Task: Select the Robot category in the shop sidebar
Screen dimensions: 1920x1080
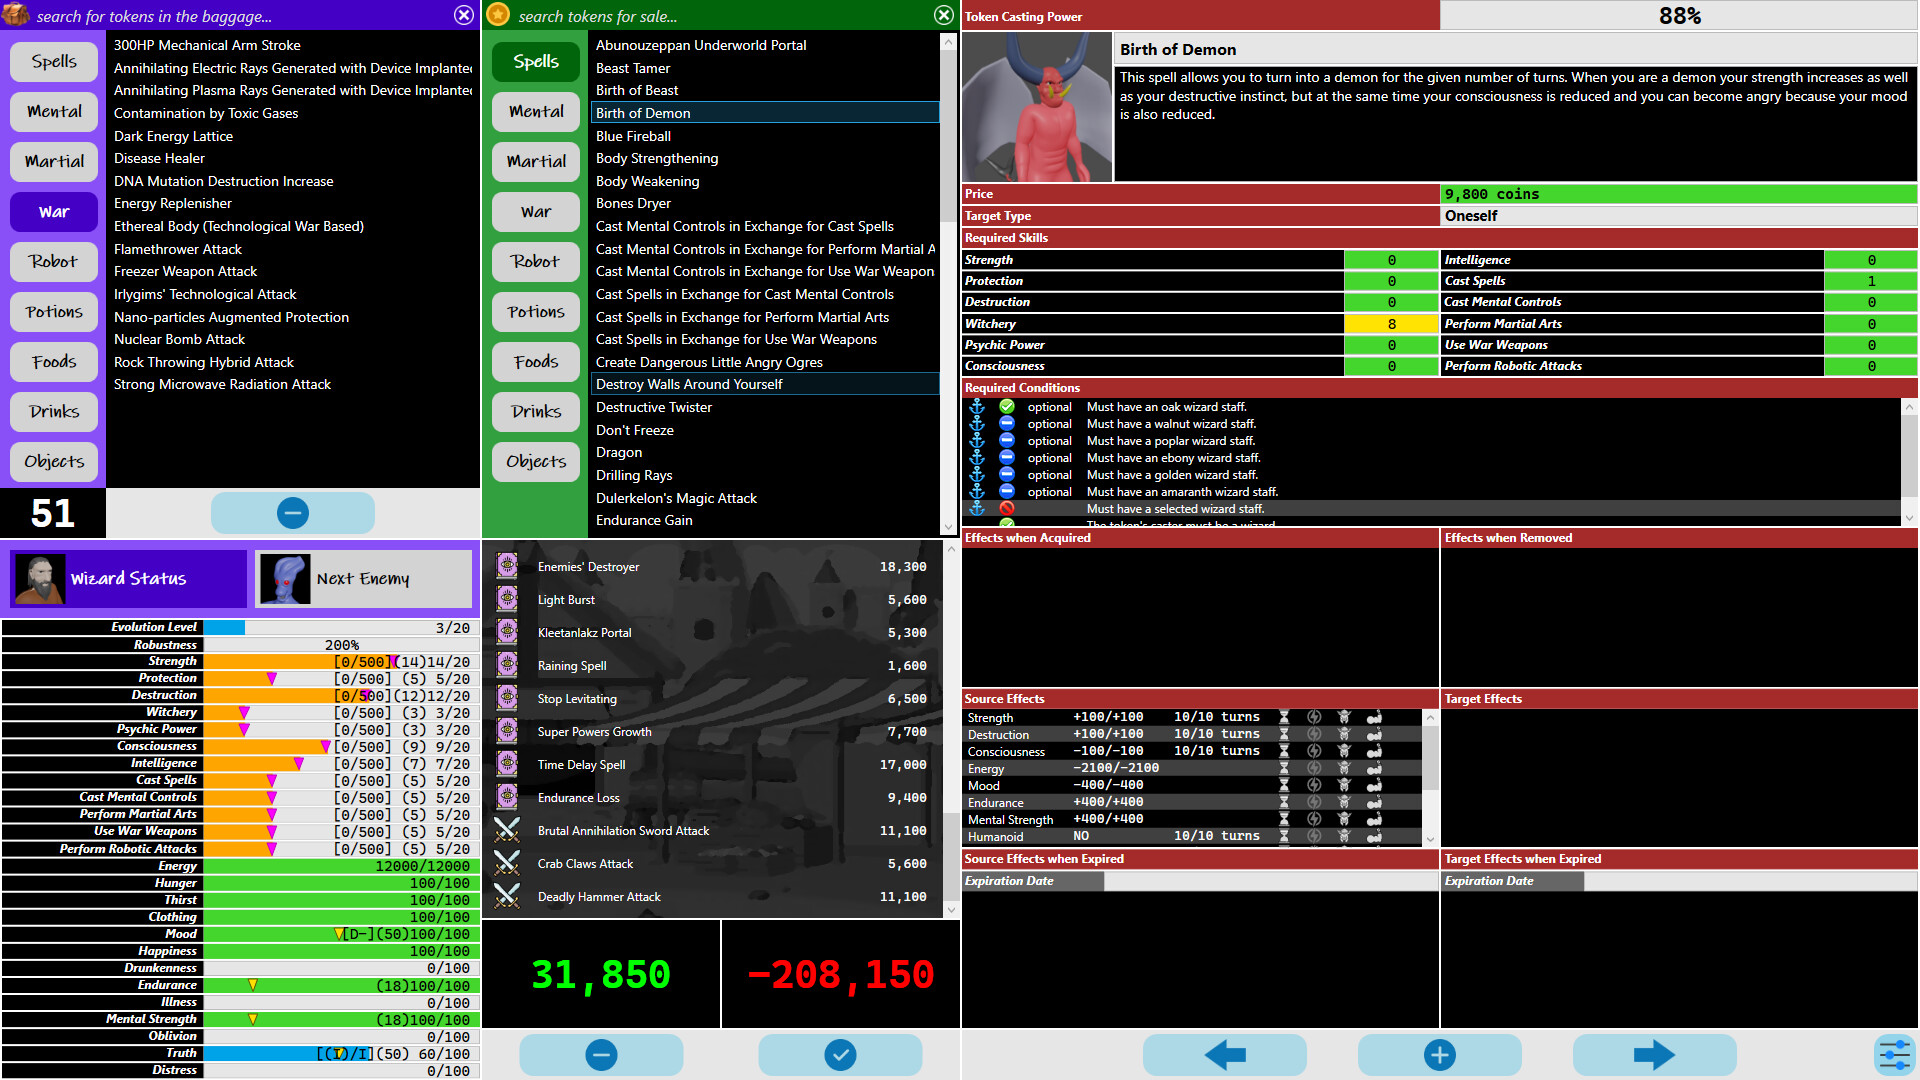Action: point(535,261)
